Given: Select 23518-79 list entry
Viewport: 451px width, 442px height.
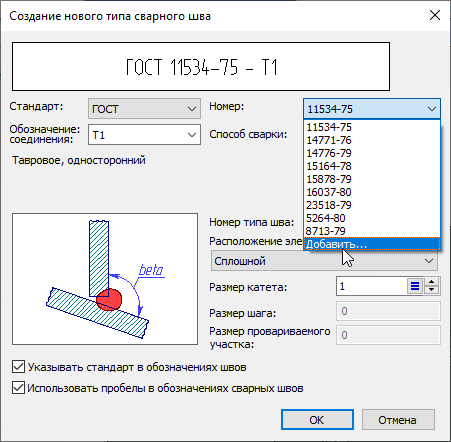Looking at the screenshot, I should point(372,205).
